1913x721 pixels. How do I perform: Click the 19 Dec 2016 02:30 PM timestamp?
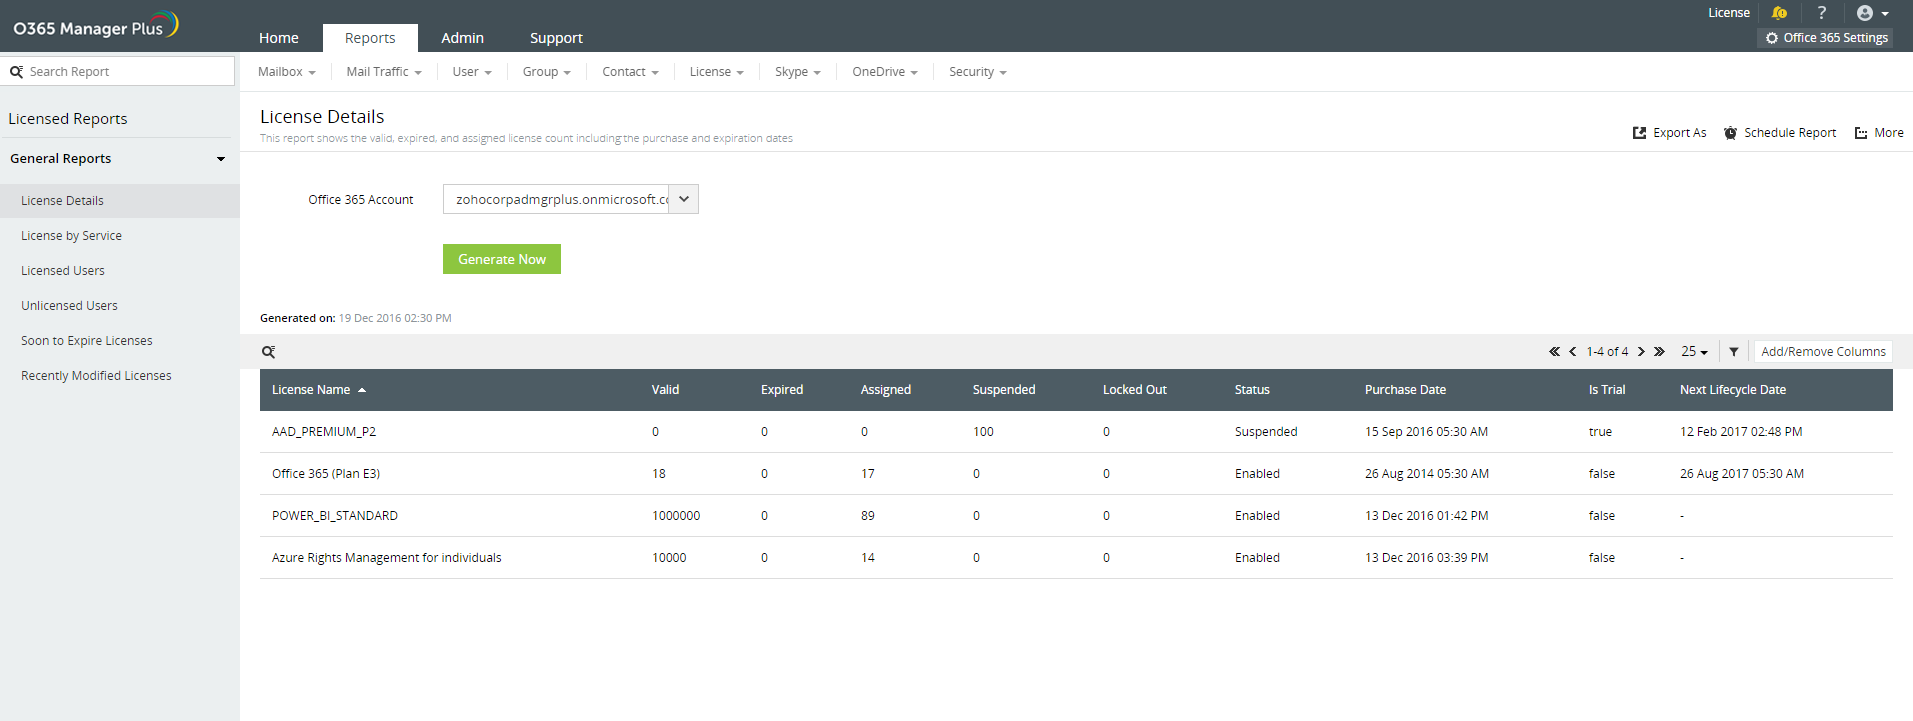[x=395, y=318]
